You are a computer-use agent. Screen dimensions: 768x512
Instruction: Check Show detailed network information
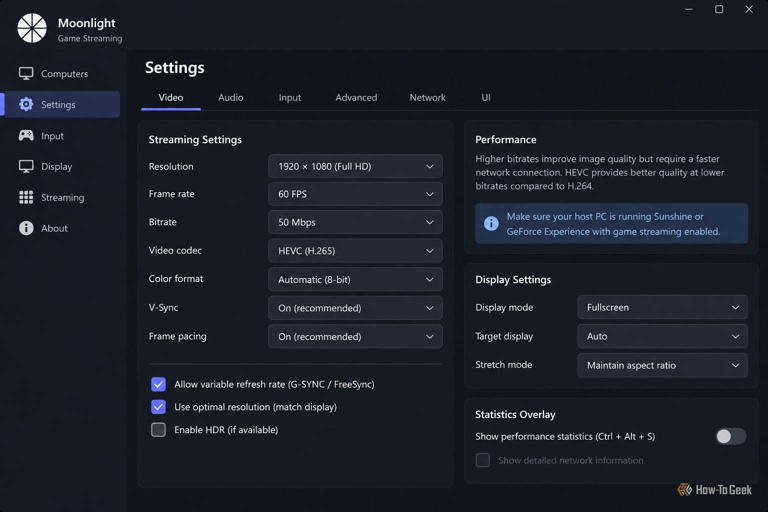482,460
